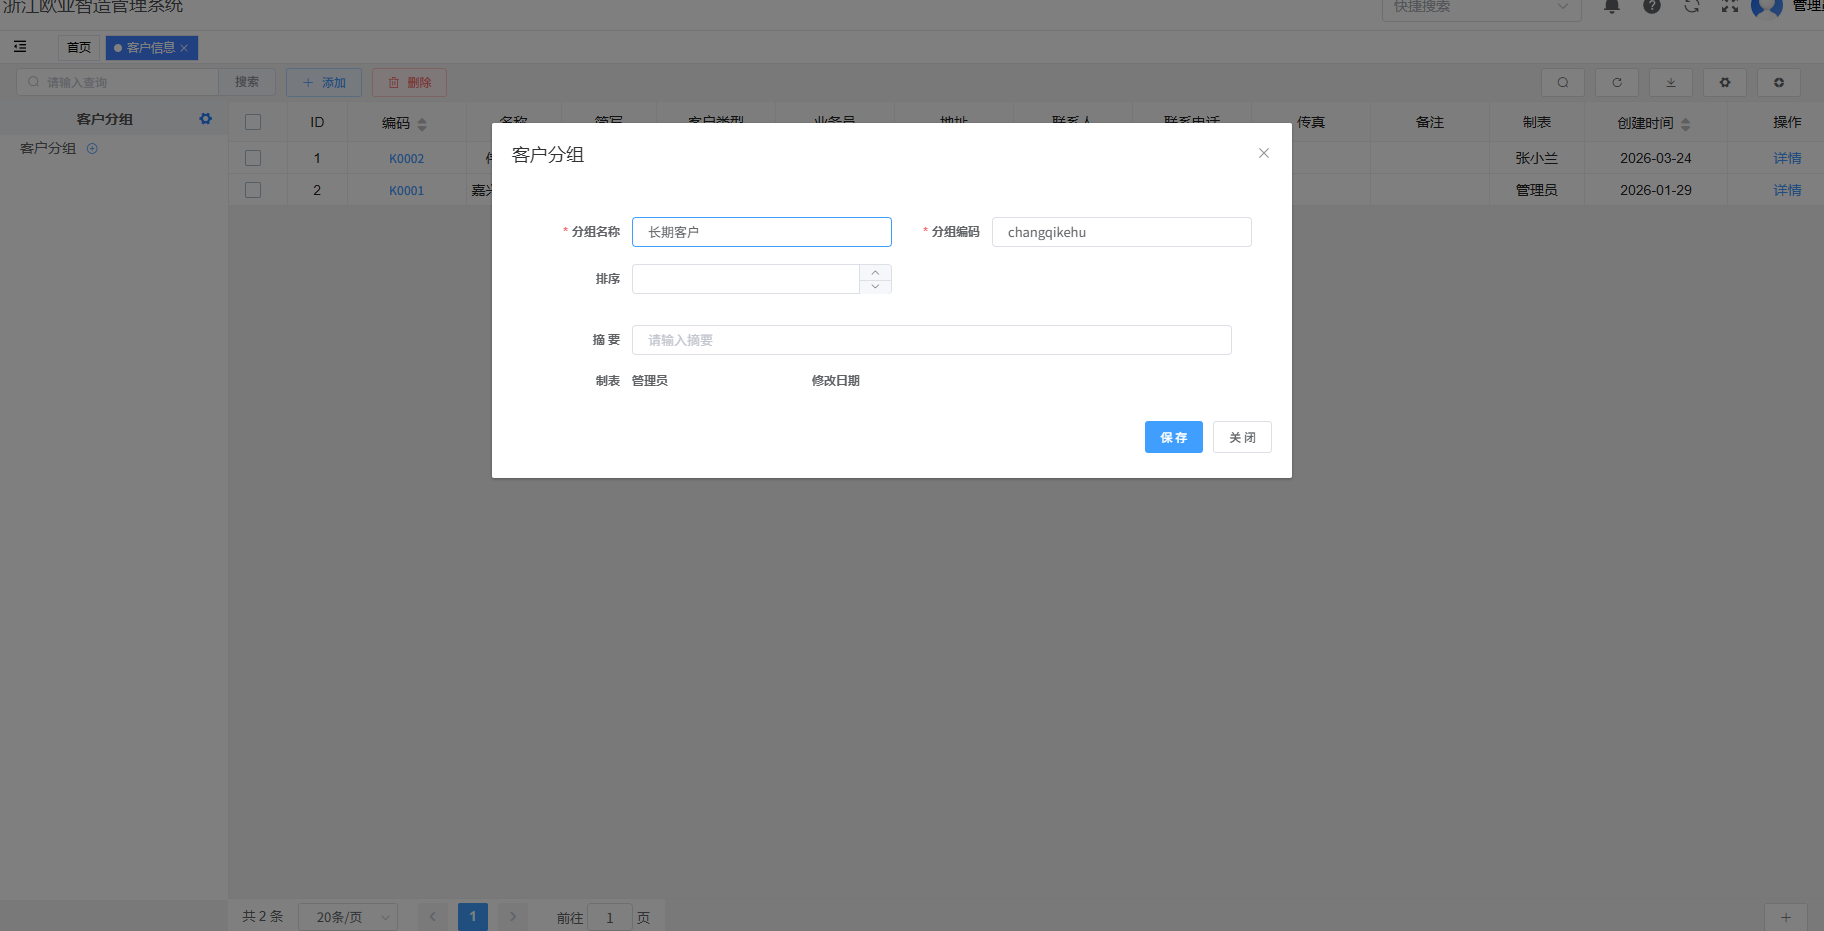Collapse the sidebar menu icon
This screenshot has width=1824, height=931.
[x=20, y=47]
